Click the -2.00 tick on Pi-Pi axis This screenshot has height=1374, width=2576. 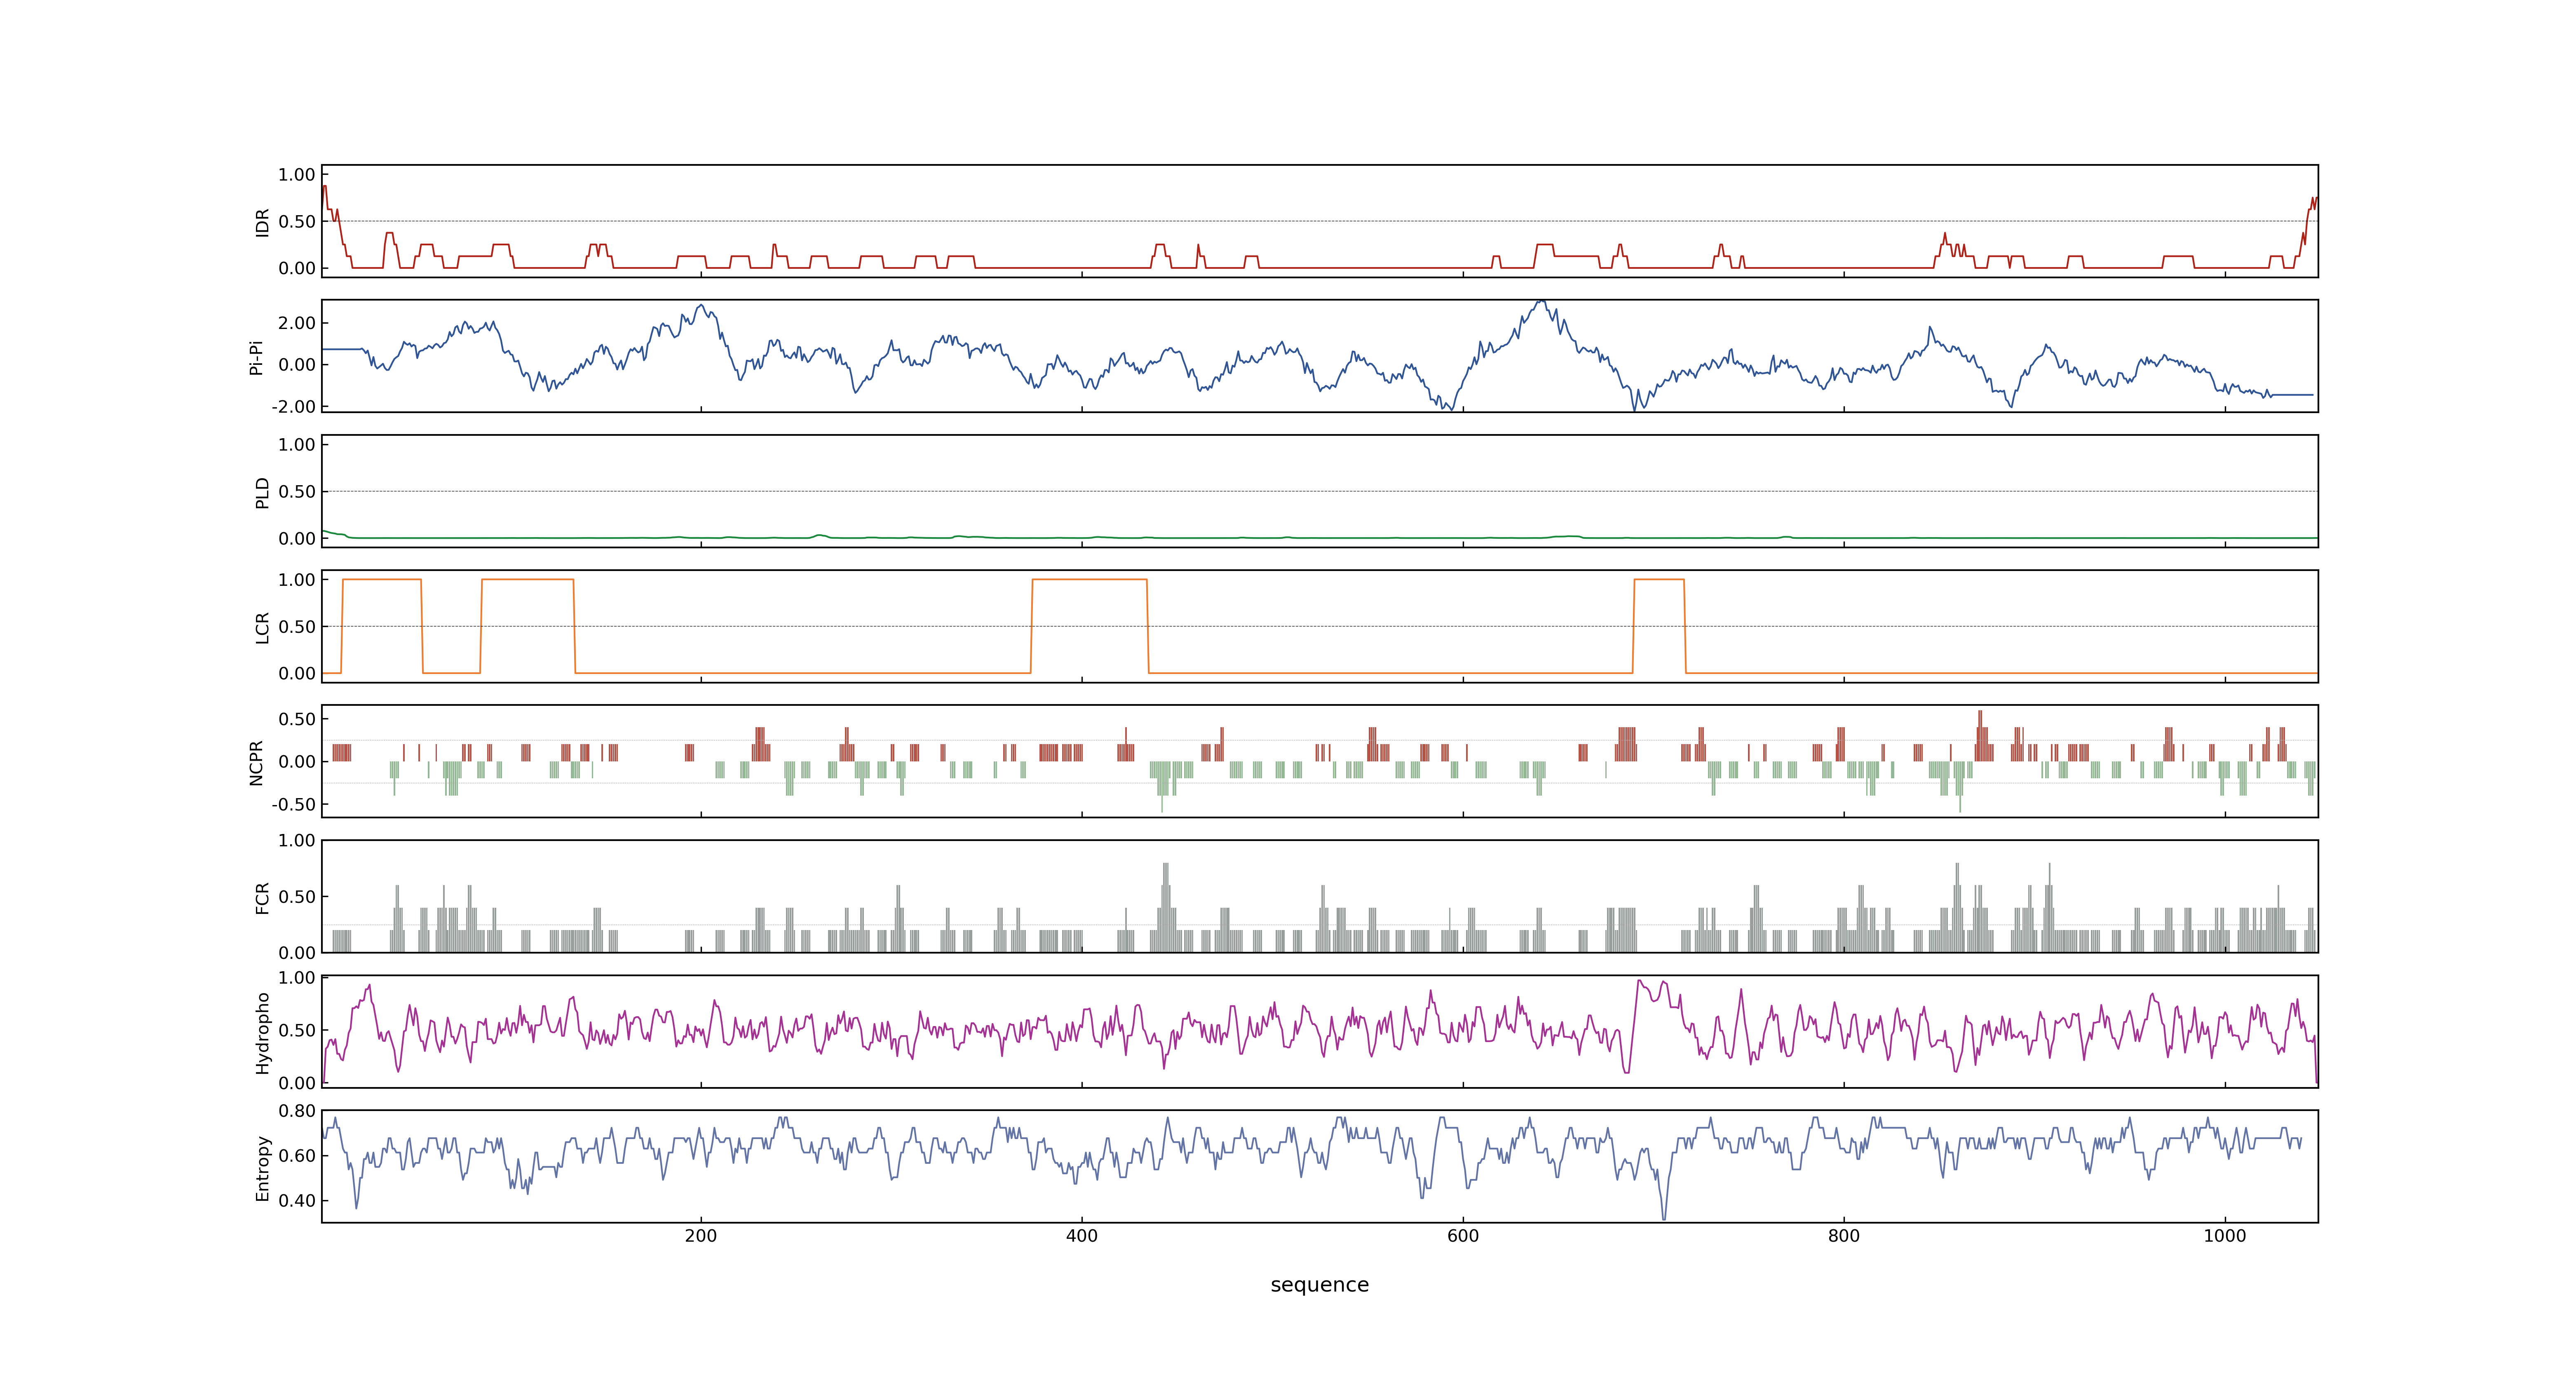[x=293, y=407]
